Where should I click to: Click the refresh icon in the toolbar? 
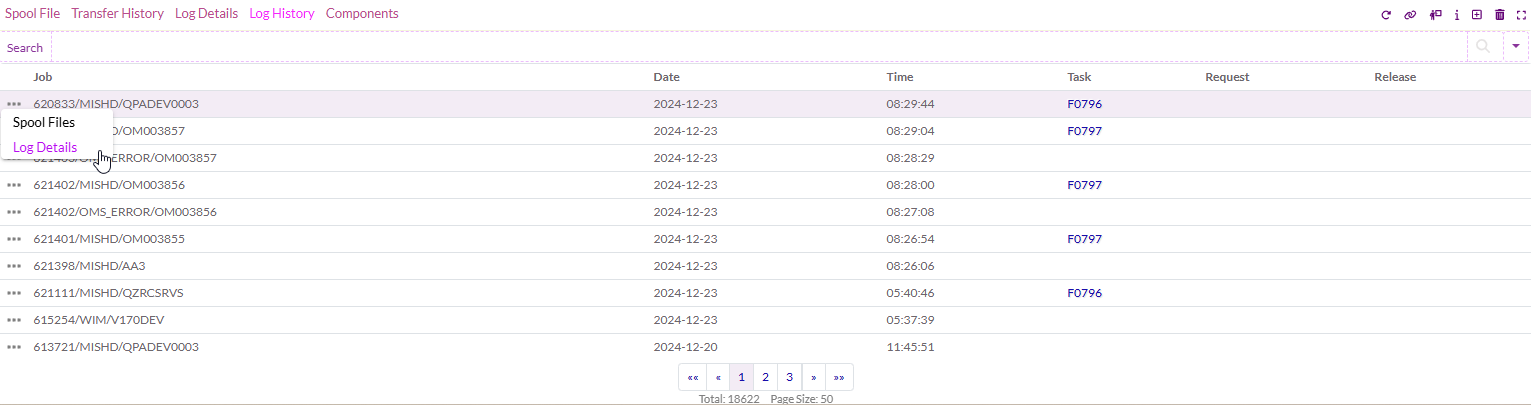pyautogui.click(x=1386, y=15)
